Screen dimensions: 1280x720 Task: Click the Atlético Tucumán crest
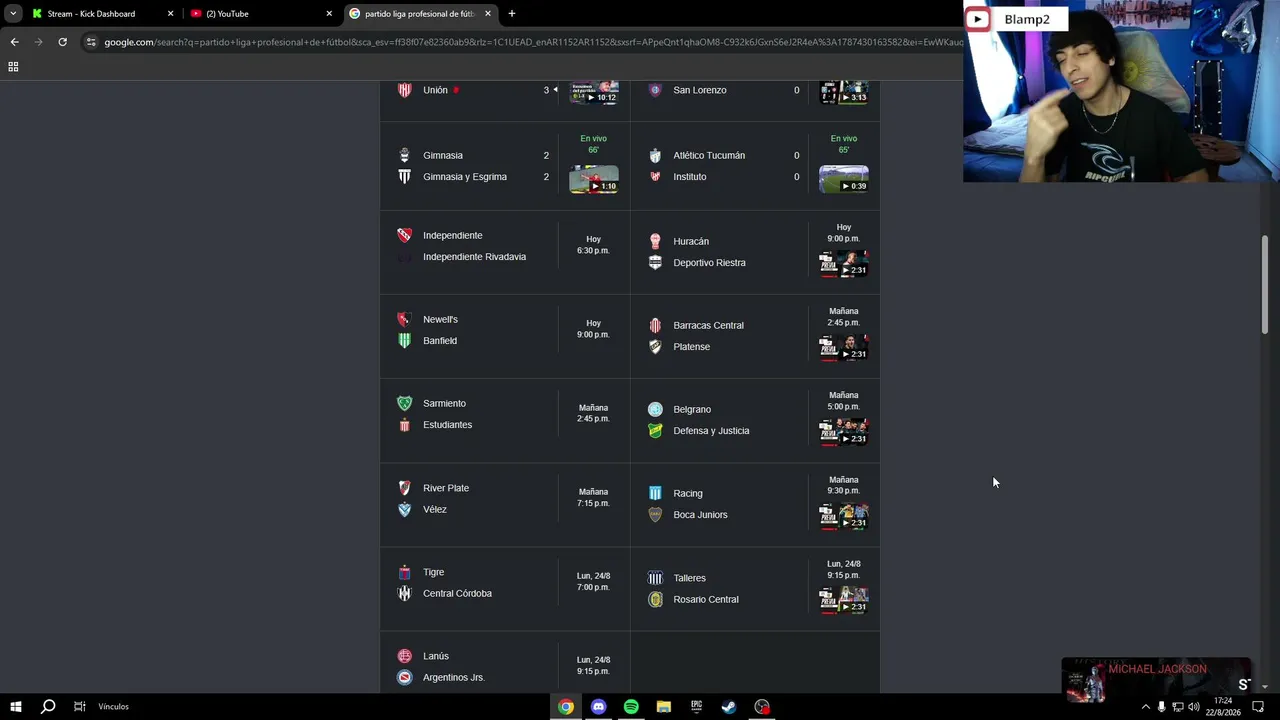(655, 156)
